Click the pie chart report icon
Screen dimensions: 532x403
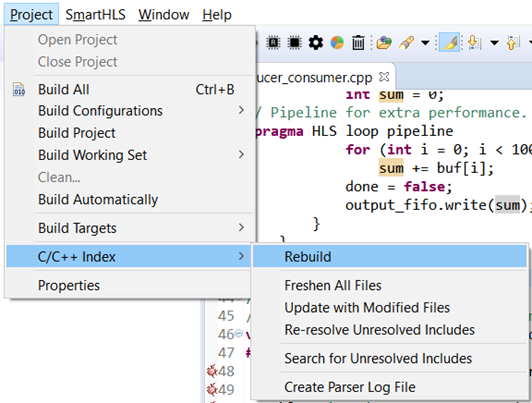pyautogui.click(x=337, y=43)
